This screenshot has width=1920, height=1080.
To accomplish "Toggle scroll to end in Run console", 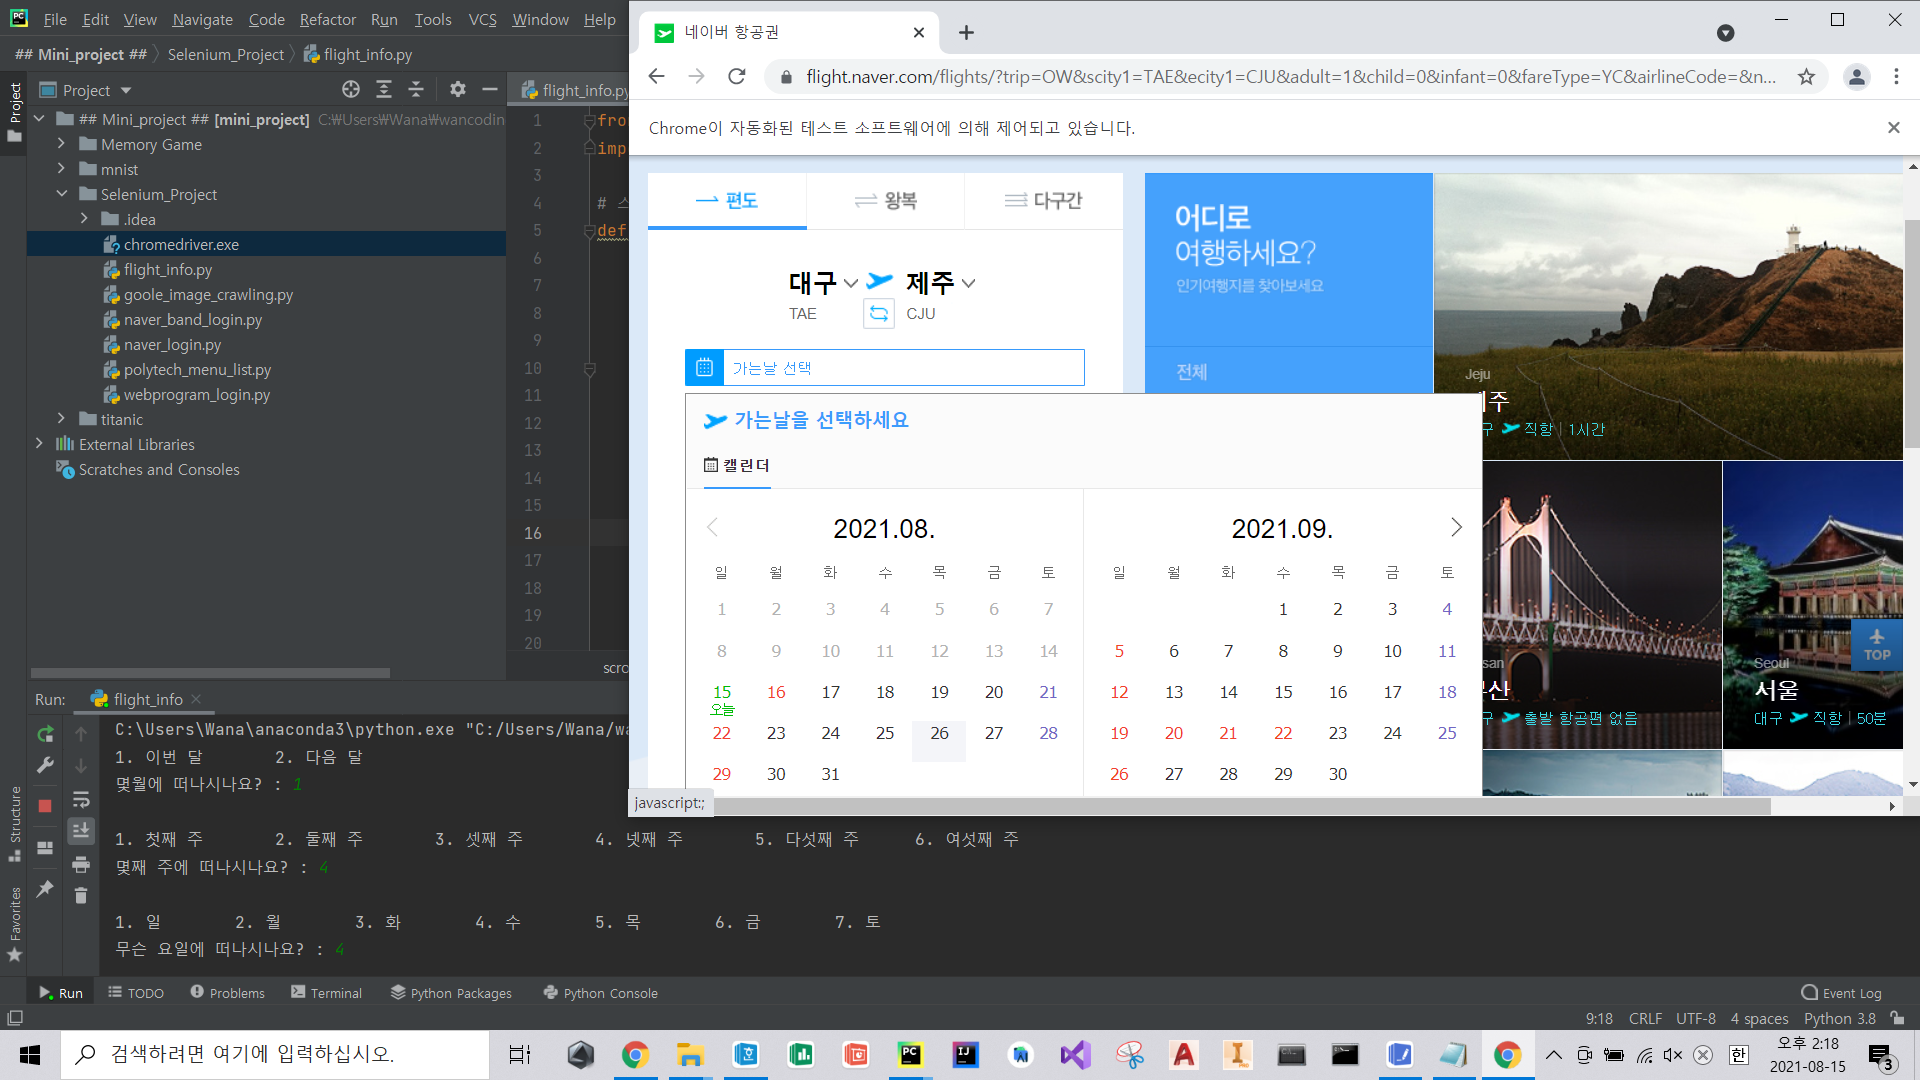I will [81, 830].
